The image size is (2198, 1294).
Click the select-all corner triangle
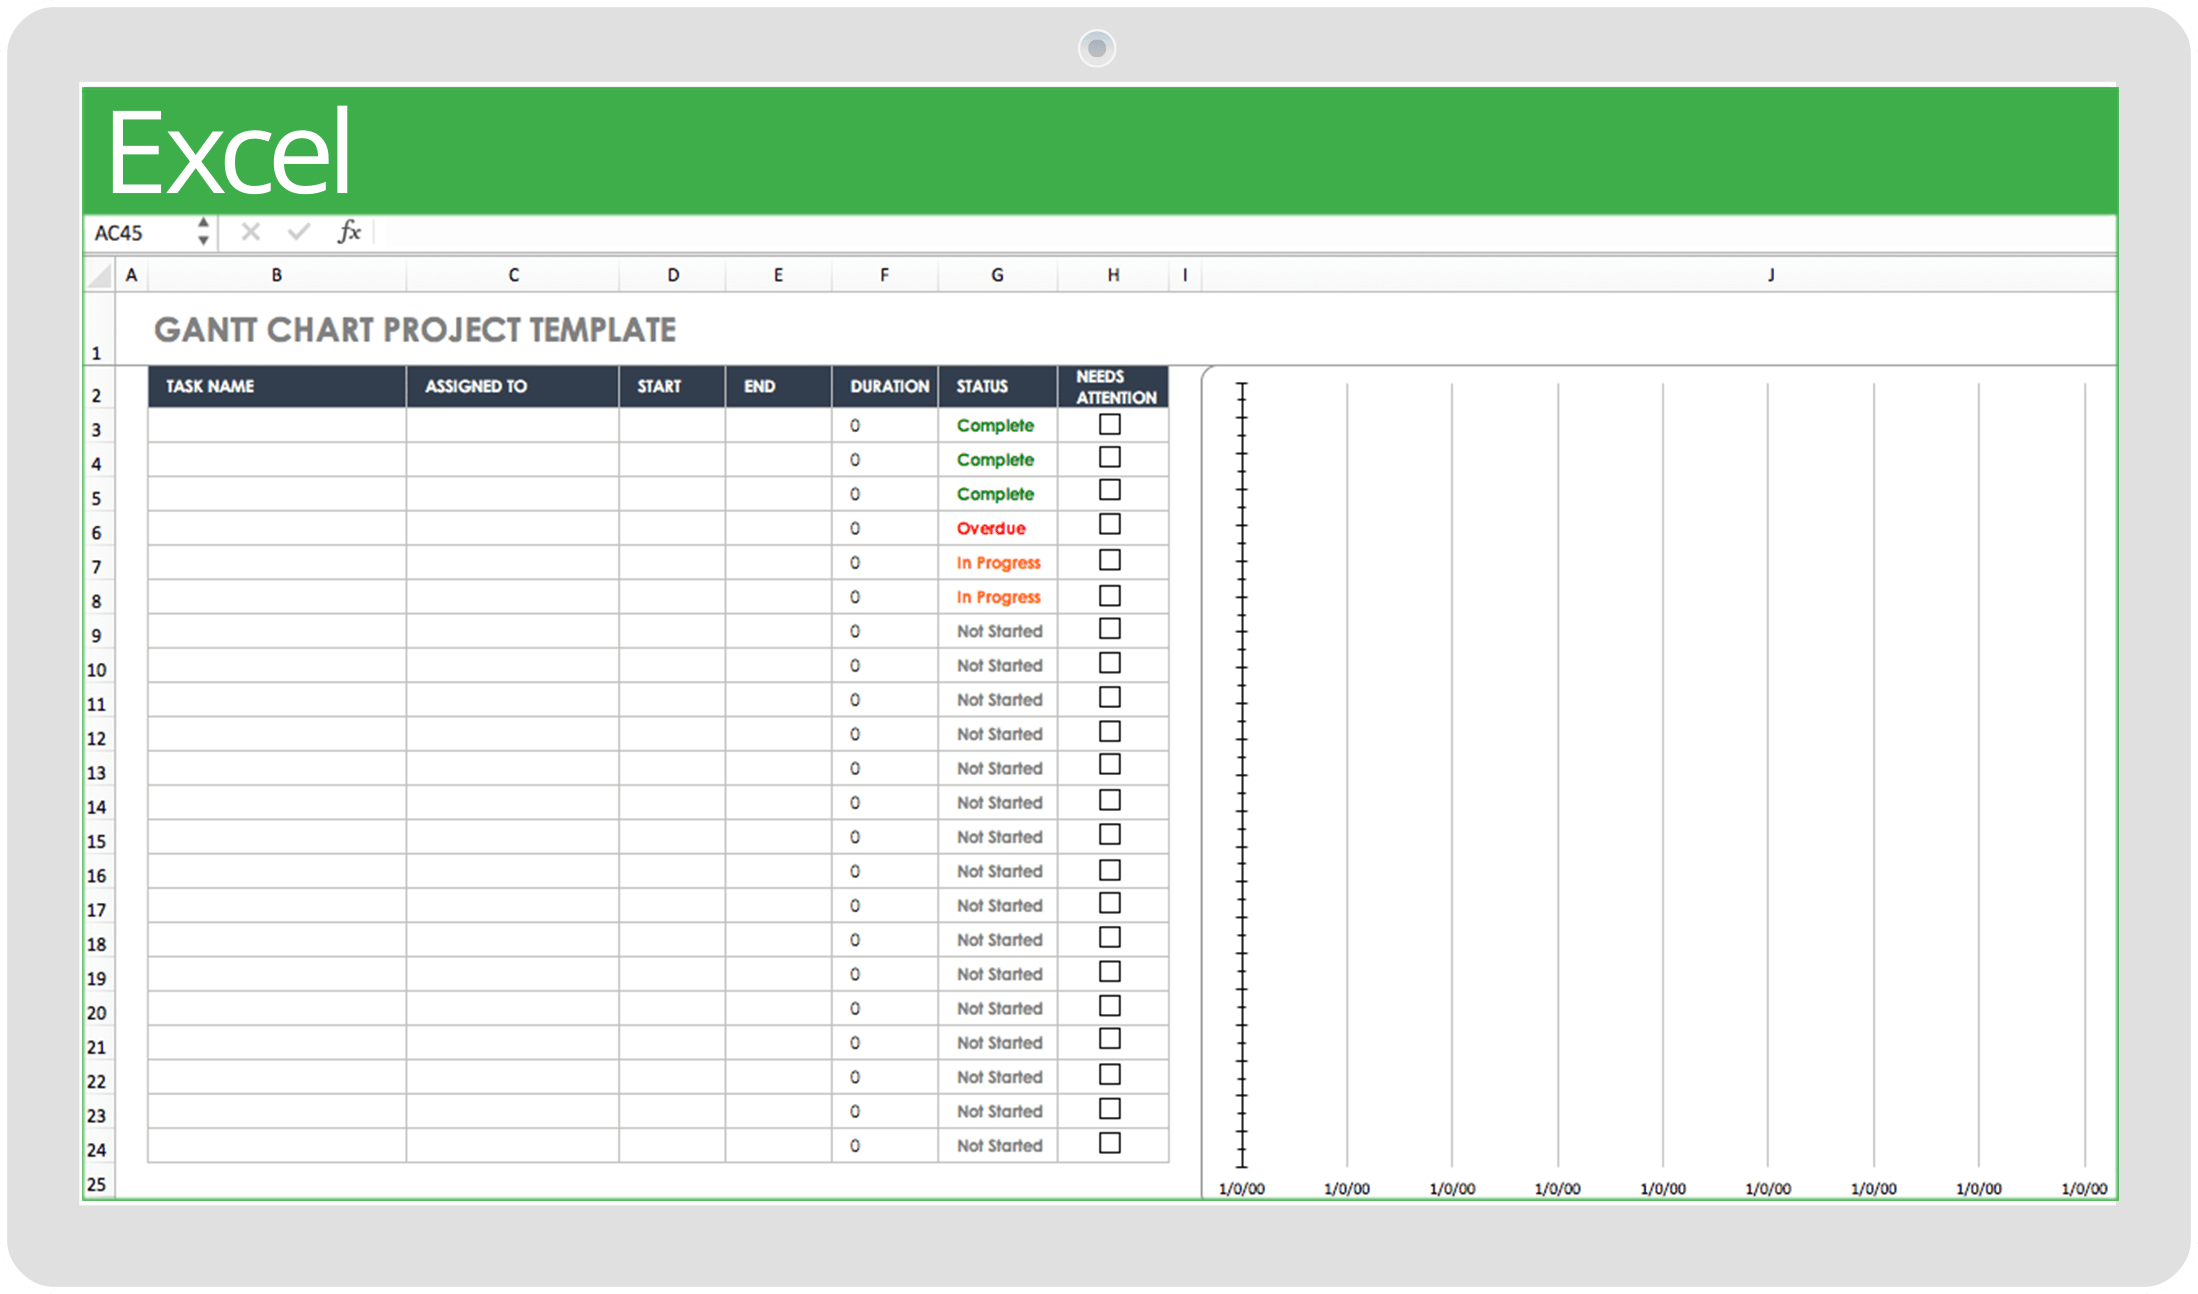99,275
